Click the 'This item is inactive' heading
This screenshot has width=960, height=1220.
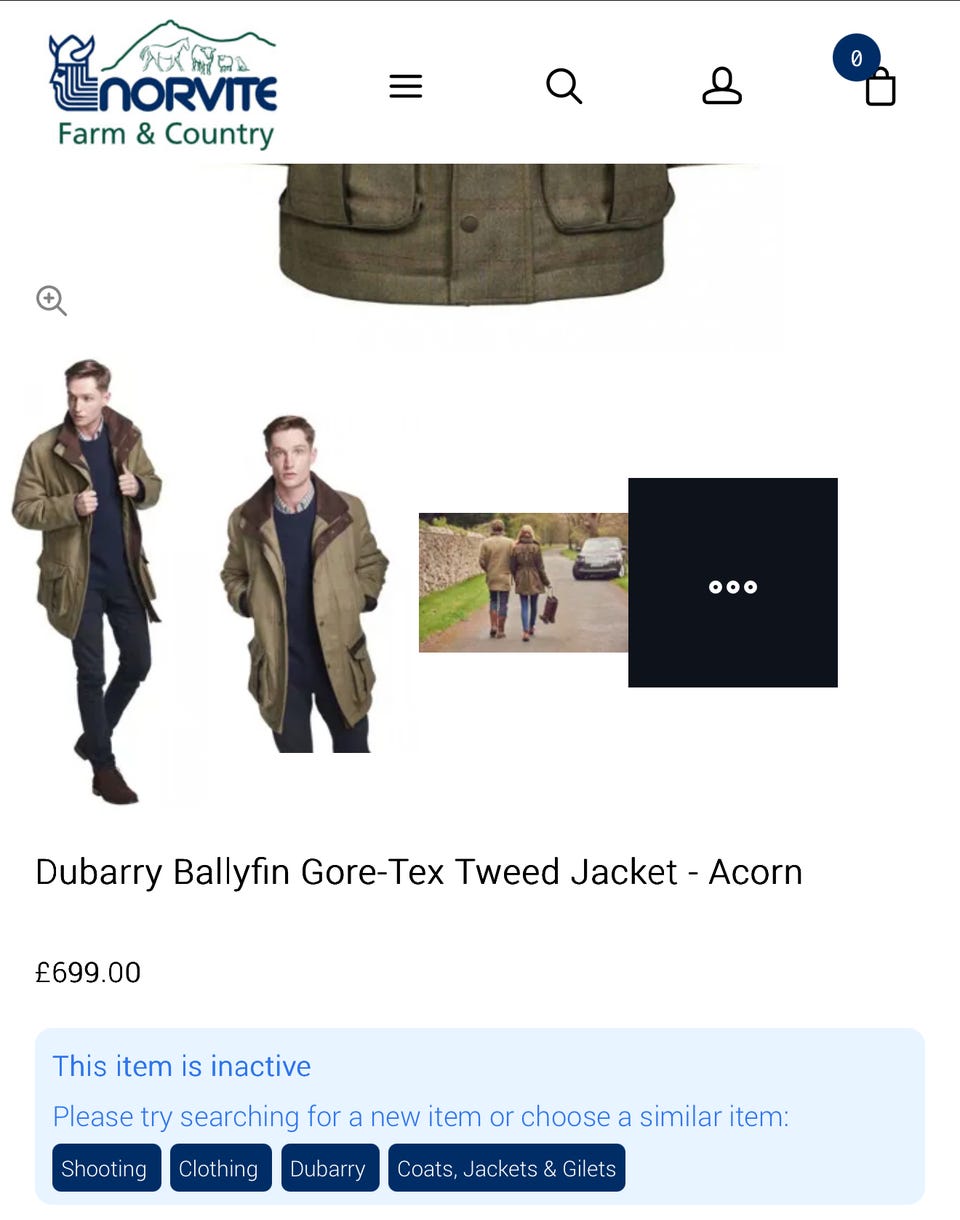[182, 1066]
